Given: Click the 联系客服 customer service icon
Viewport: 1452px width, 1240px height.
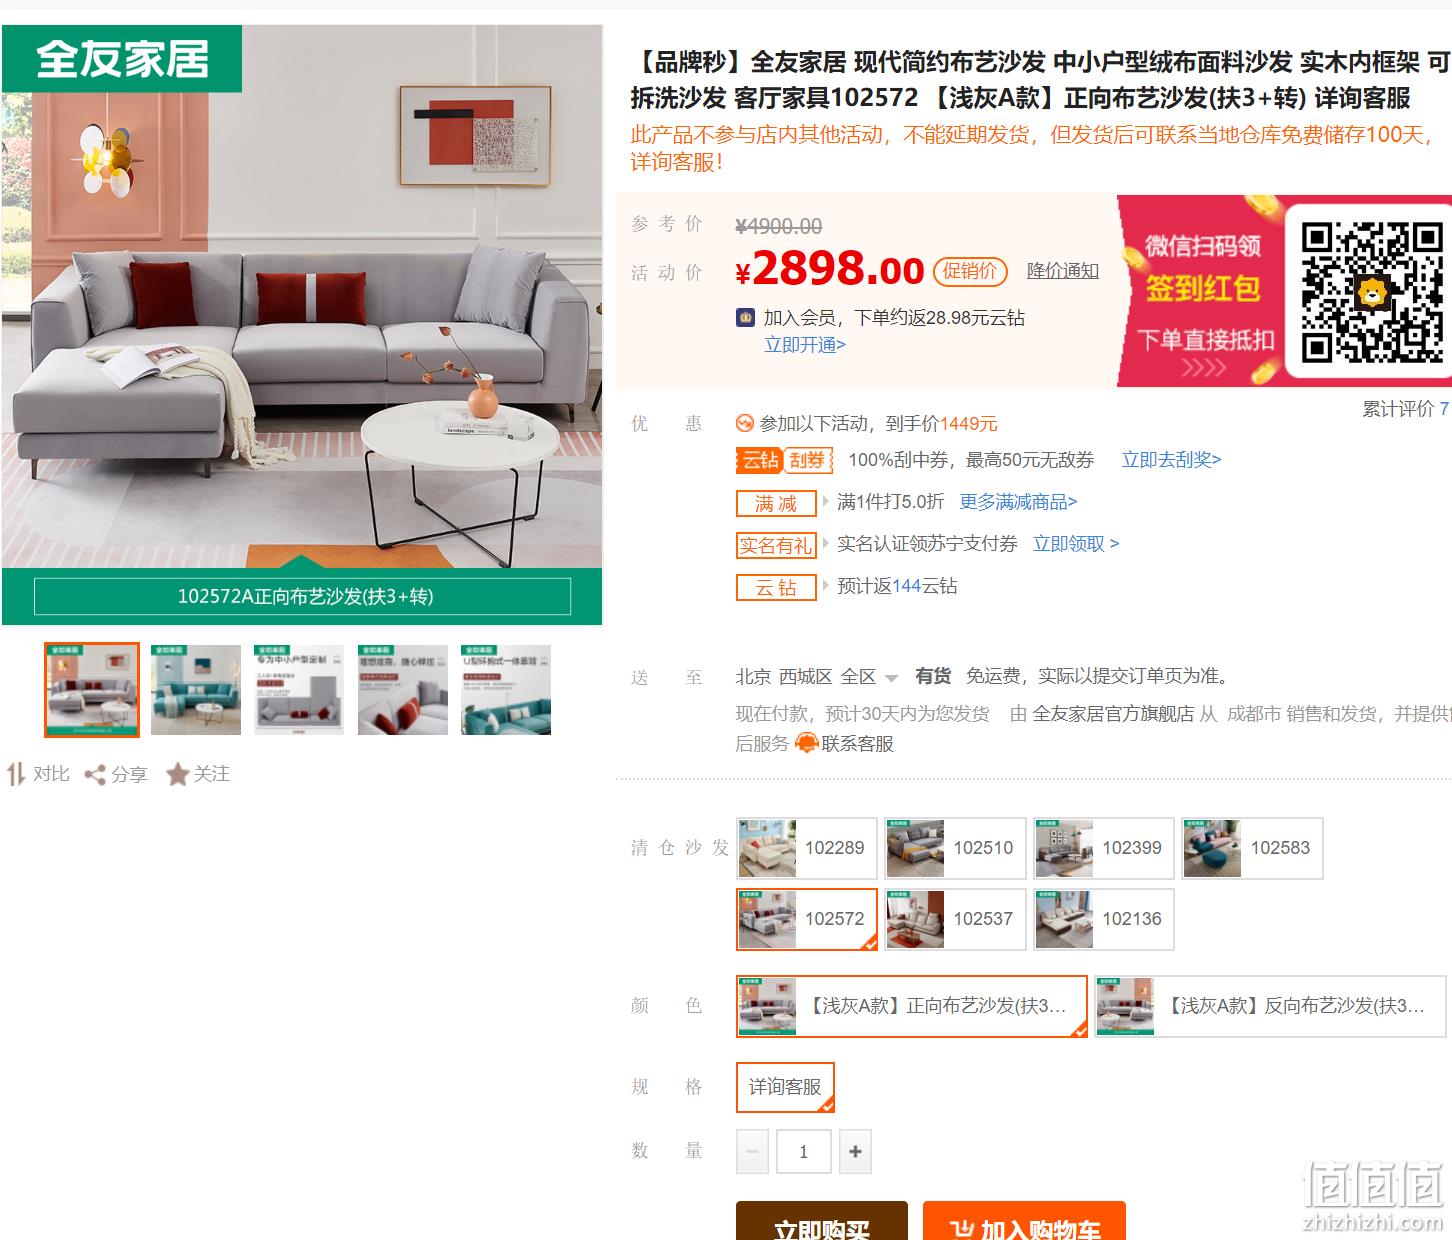Looking at the screenshot, I should pos(806,743).
